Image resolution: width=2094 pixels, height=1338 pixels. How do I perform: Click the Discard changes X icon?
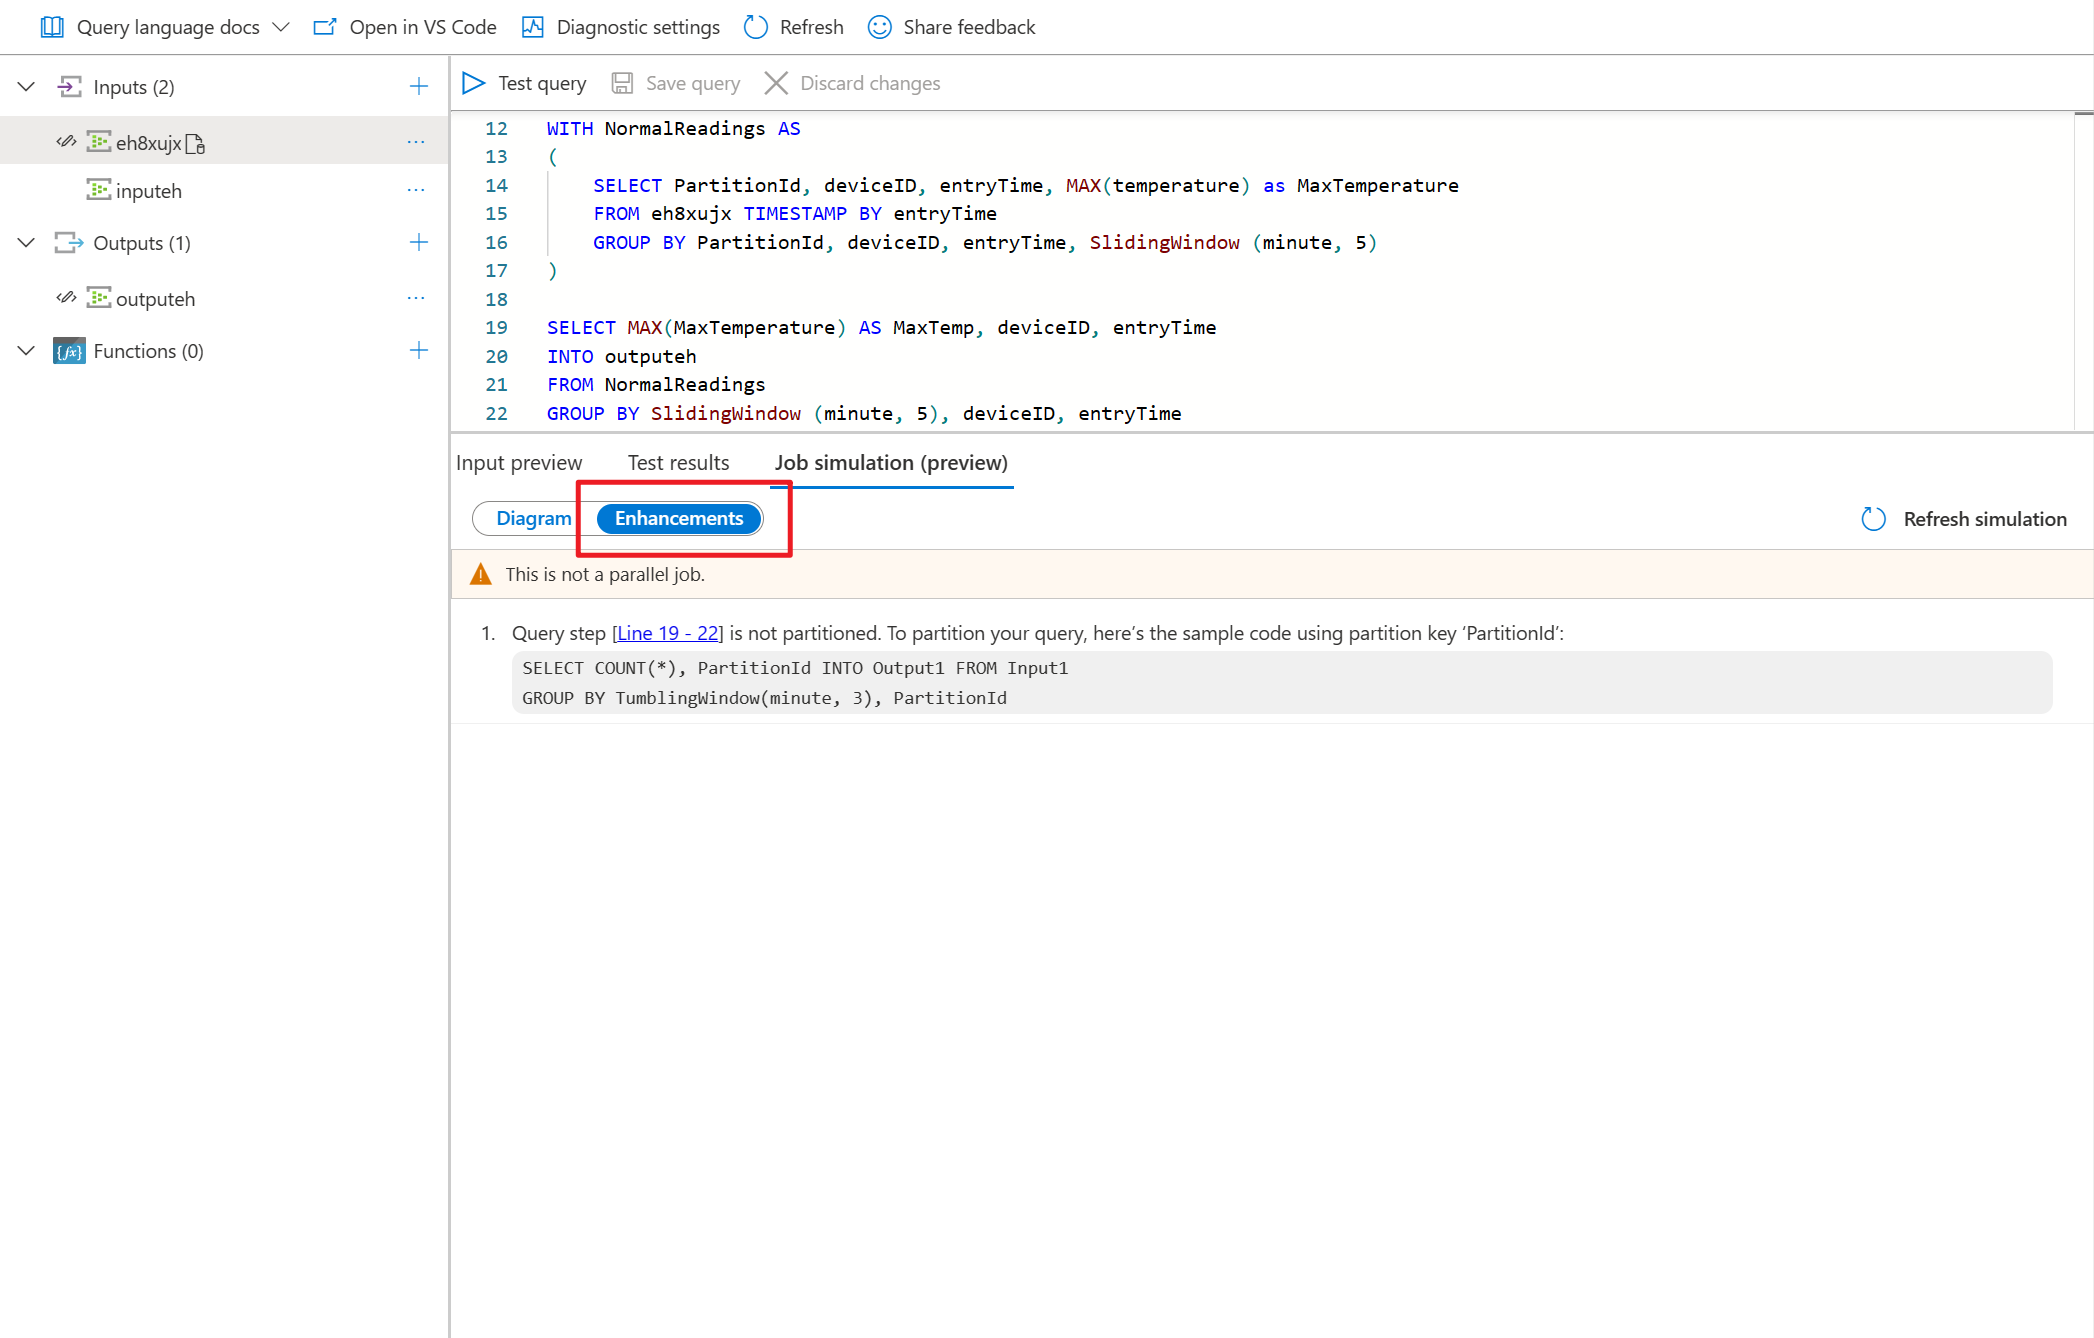point(776,83)
